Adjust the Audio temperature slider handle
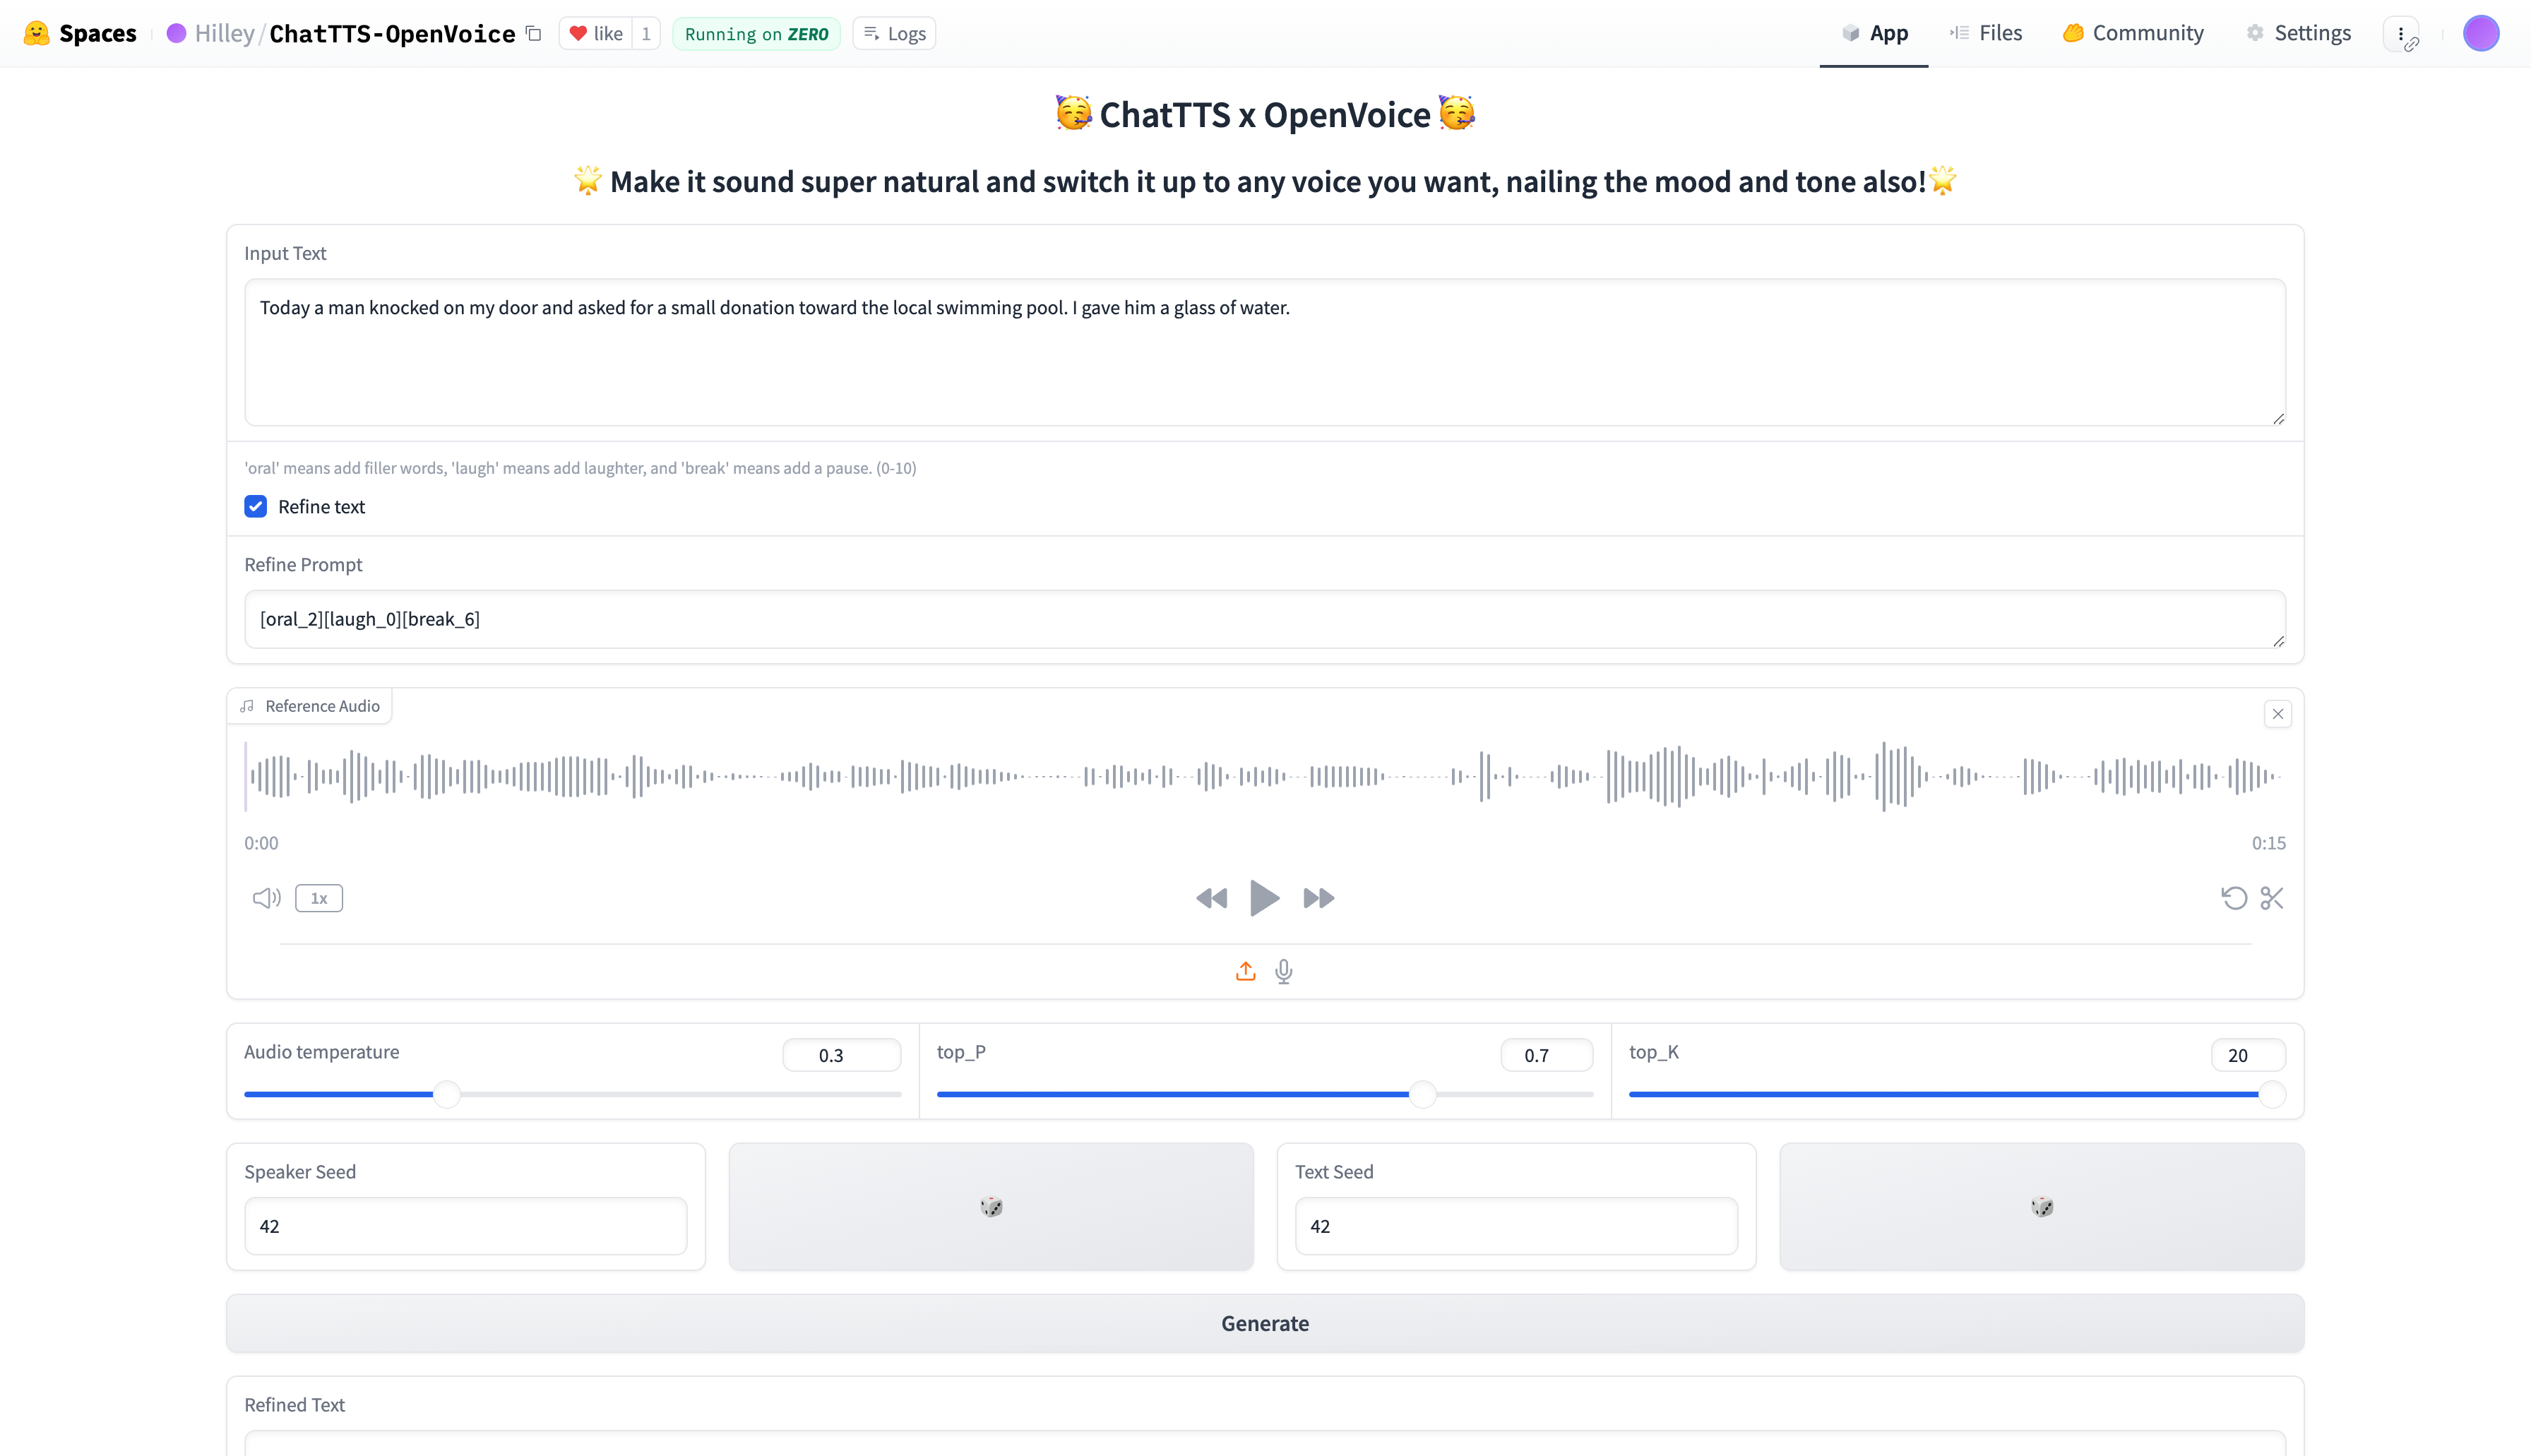Image resolution: width=2531 pixels, height=1456 pixels. point(446,1094)
